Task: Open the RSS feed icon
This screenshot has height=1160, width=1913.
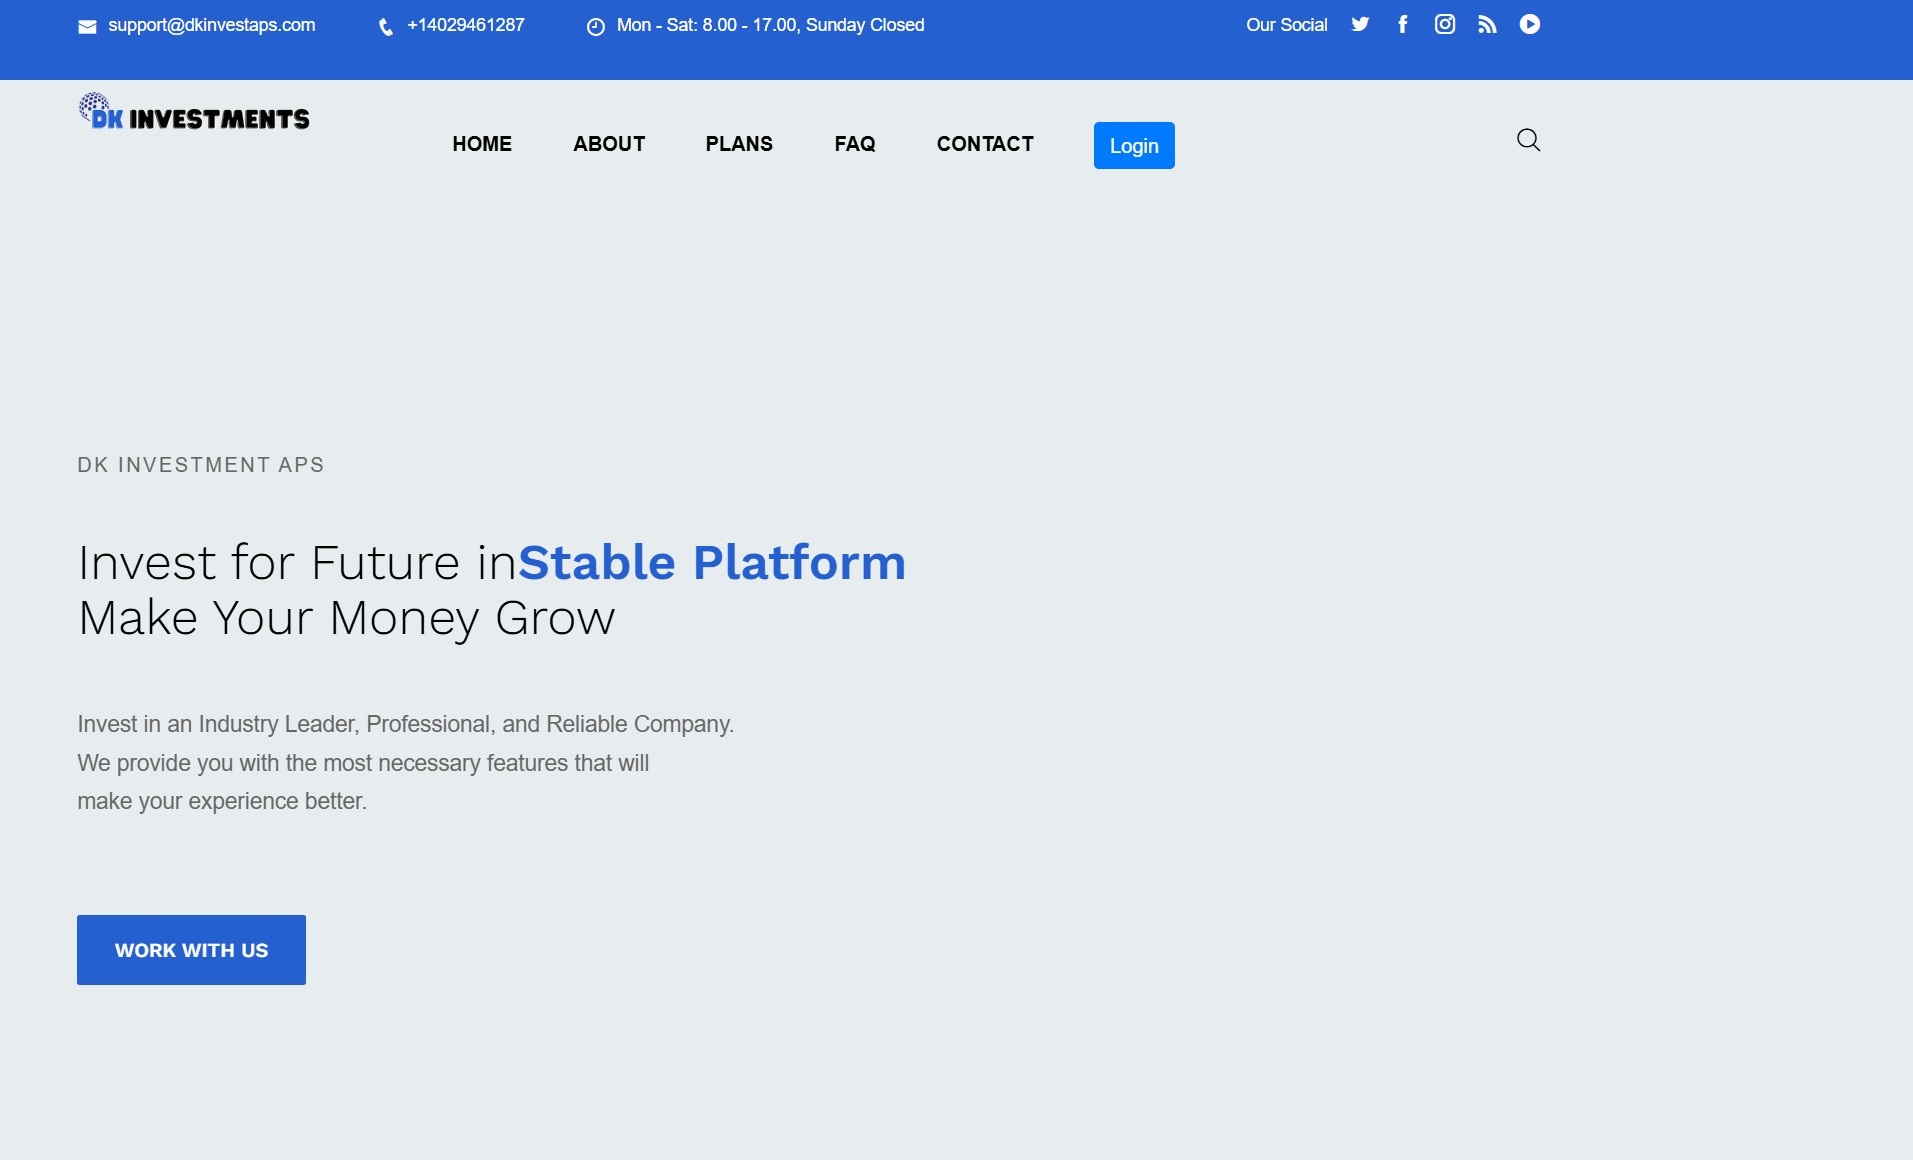Action: pos(1487,25)
